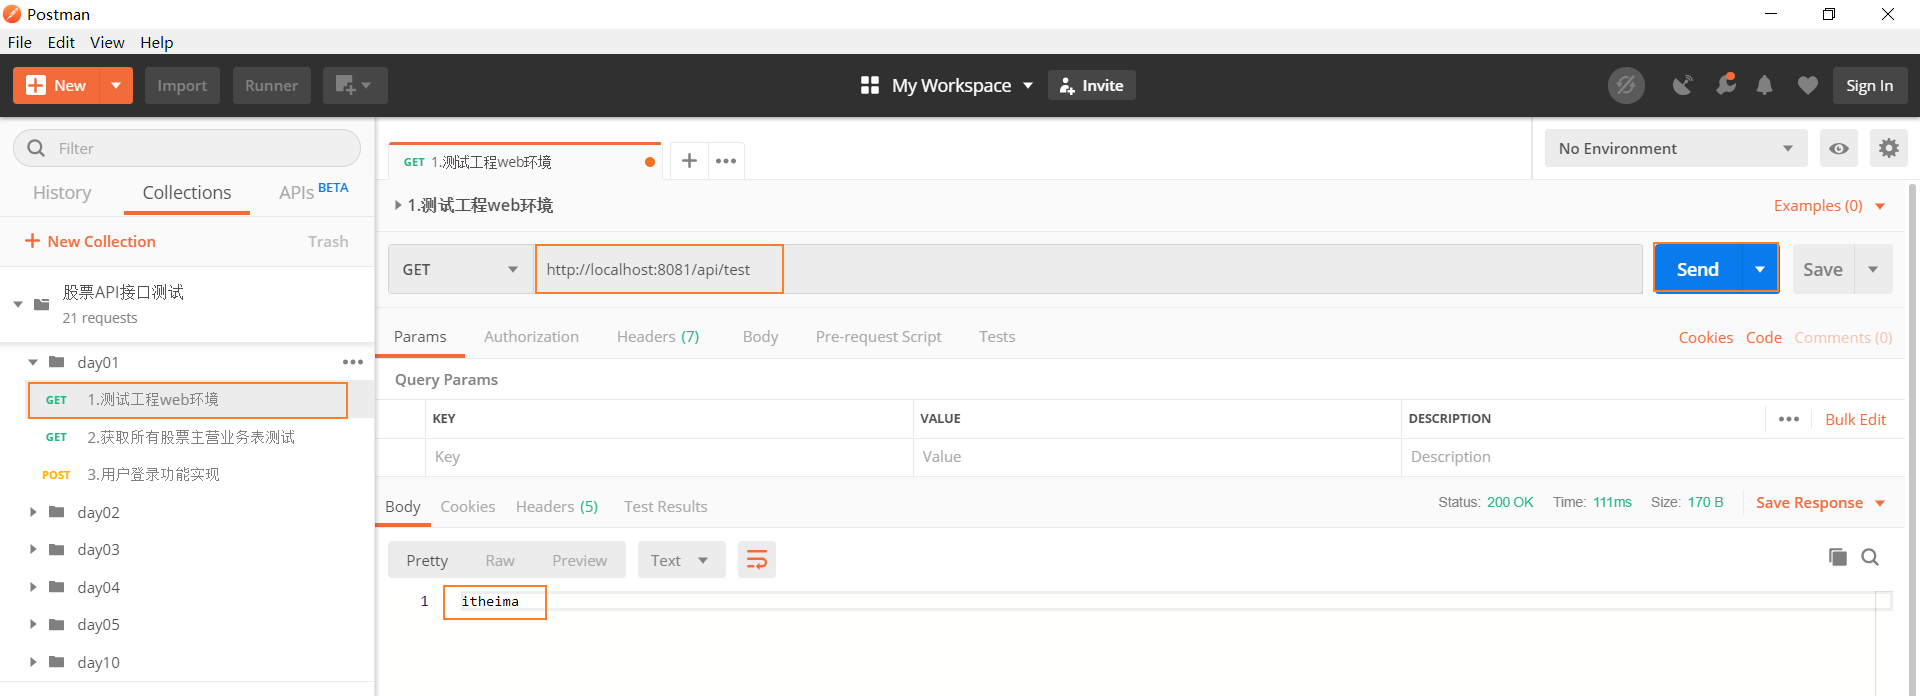The image size is (1920, 696).
Task: Switch to response Cookies tab
Action: pyautogui.click(x=467, y=506)
